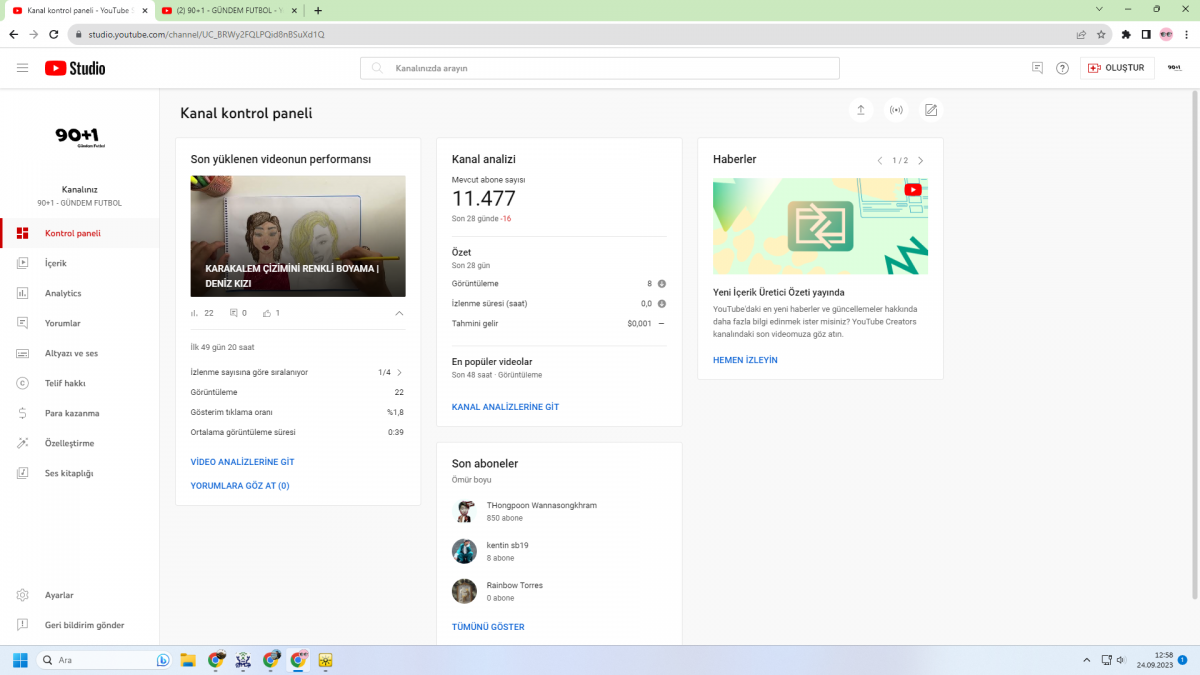Click VİDEO ANALİZLERİNE GİT link
Viewport: 1200px width, 675px height.
point(242,462)
